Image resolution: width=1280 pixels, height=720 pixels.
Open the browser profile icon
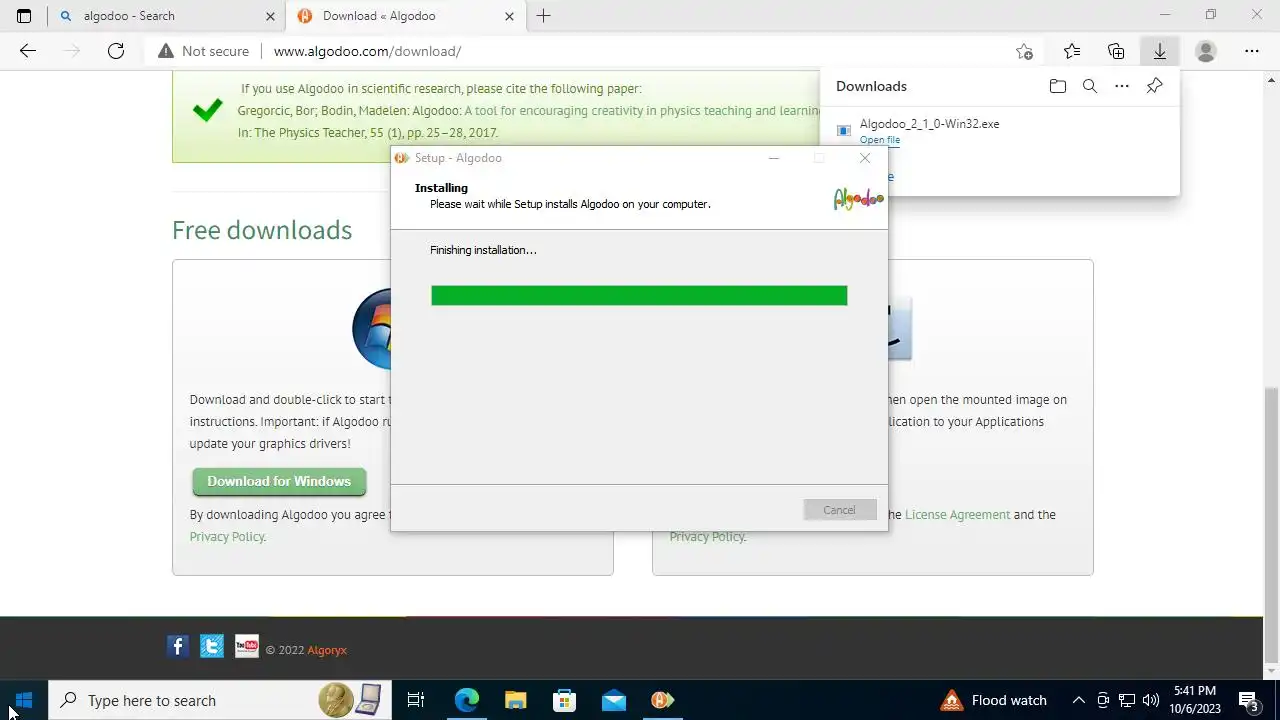coord(1206,51)
